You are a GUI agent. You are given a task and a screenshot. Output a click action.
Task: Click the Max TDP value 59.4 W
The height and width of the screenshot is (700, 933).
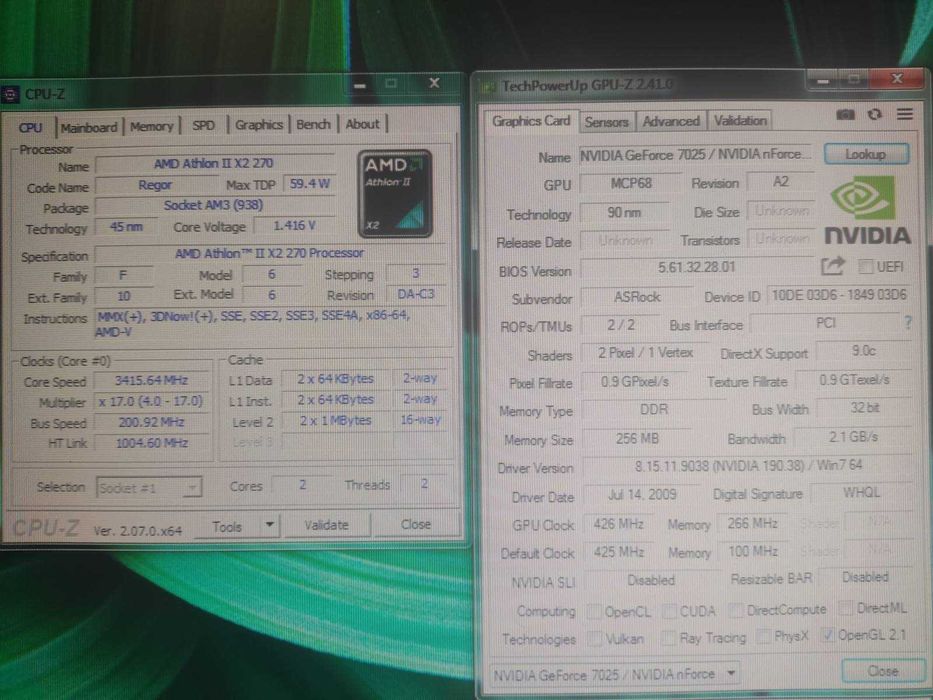click(x=309, y=184)
